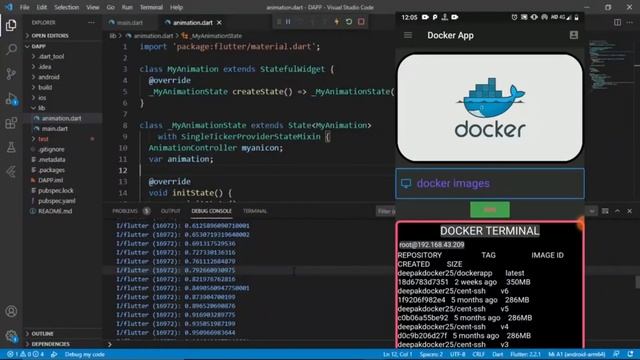
Task: Open Source Control view
Action: click(11, 74)
